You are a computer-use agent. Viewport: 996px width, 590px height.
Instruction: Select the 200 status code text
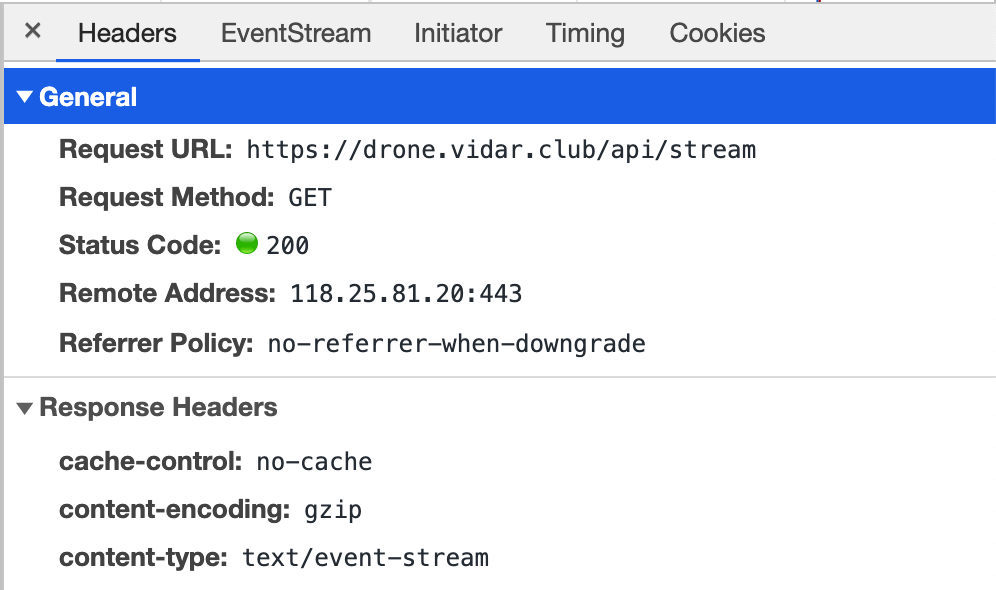(288, 246)
